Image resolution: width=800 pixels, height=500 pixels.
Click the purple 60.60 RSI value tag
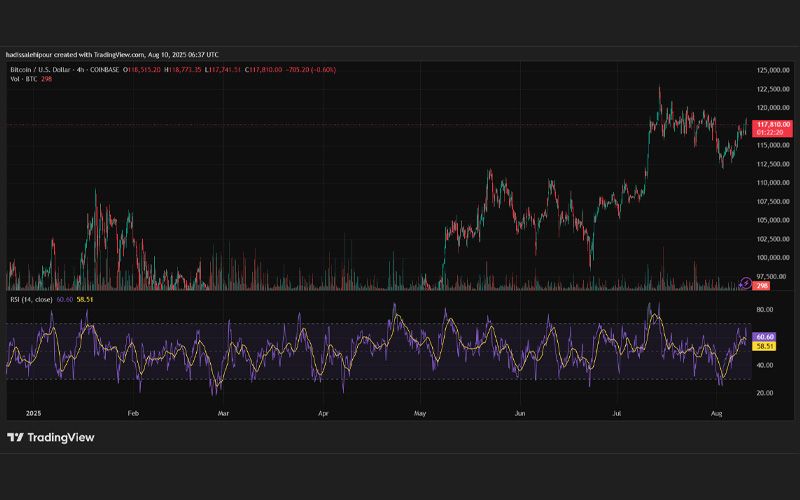point(764,337)
